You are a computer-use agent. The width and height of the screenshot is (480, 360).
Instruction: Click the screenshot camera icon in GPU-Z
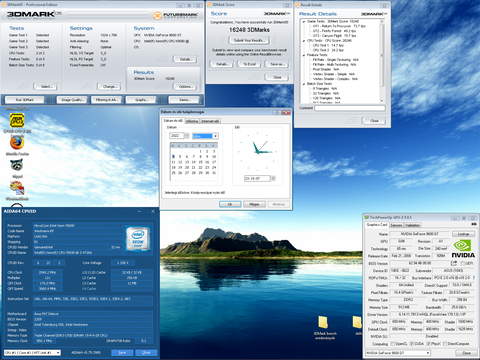point(474,225)
